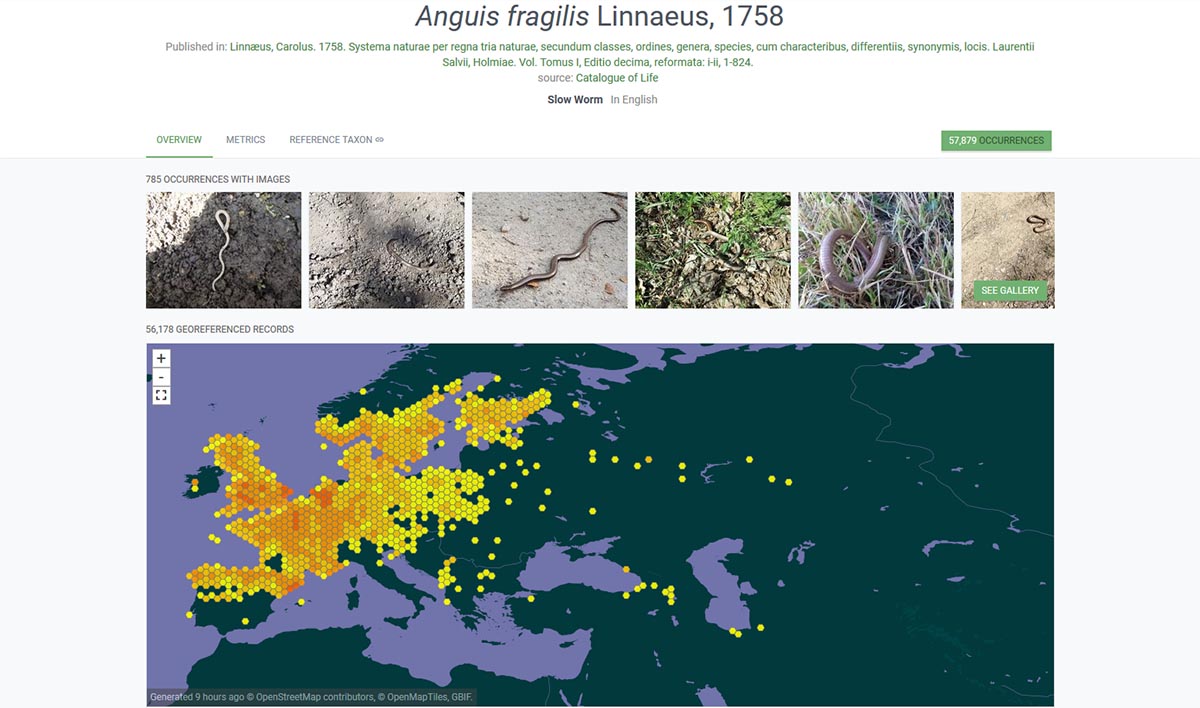Select the Overview tab
This screenshot has width=1200, height=708.
click(179, 140)
